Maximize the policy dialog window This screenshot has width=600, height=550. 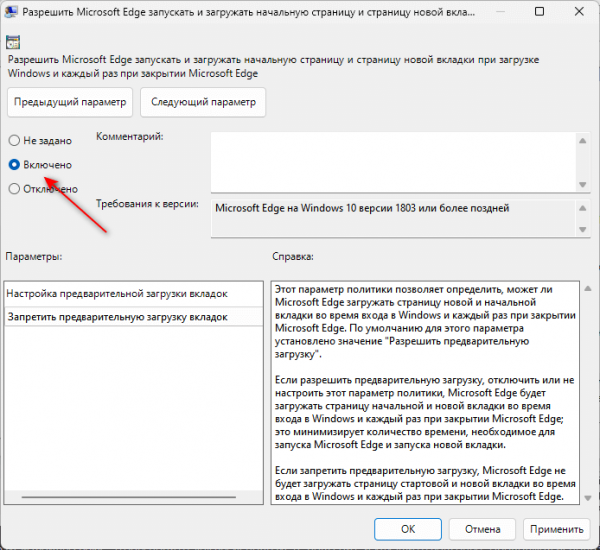pos(539,11)
